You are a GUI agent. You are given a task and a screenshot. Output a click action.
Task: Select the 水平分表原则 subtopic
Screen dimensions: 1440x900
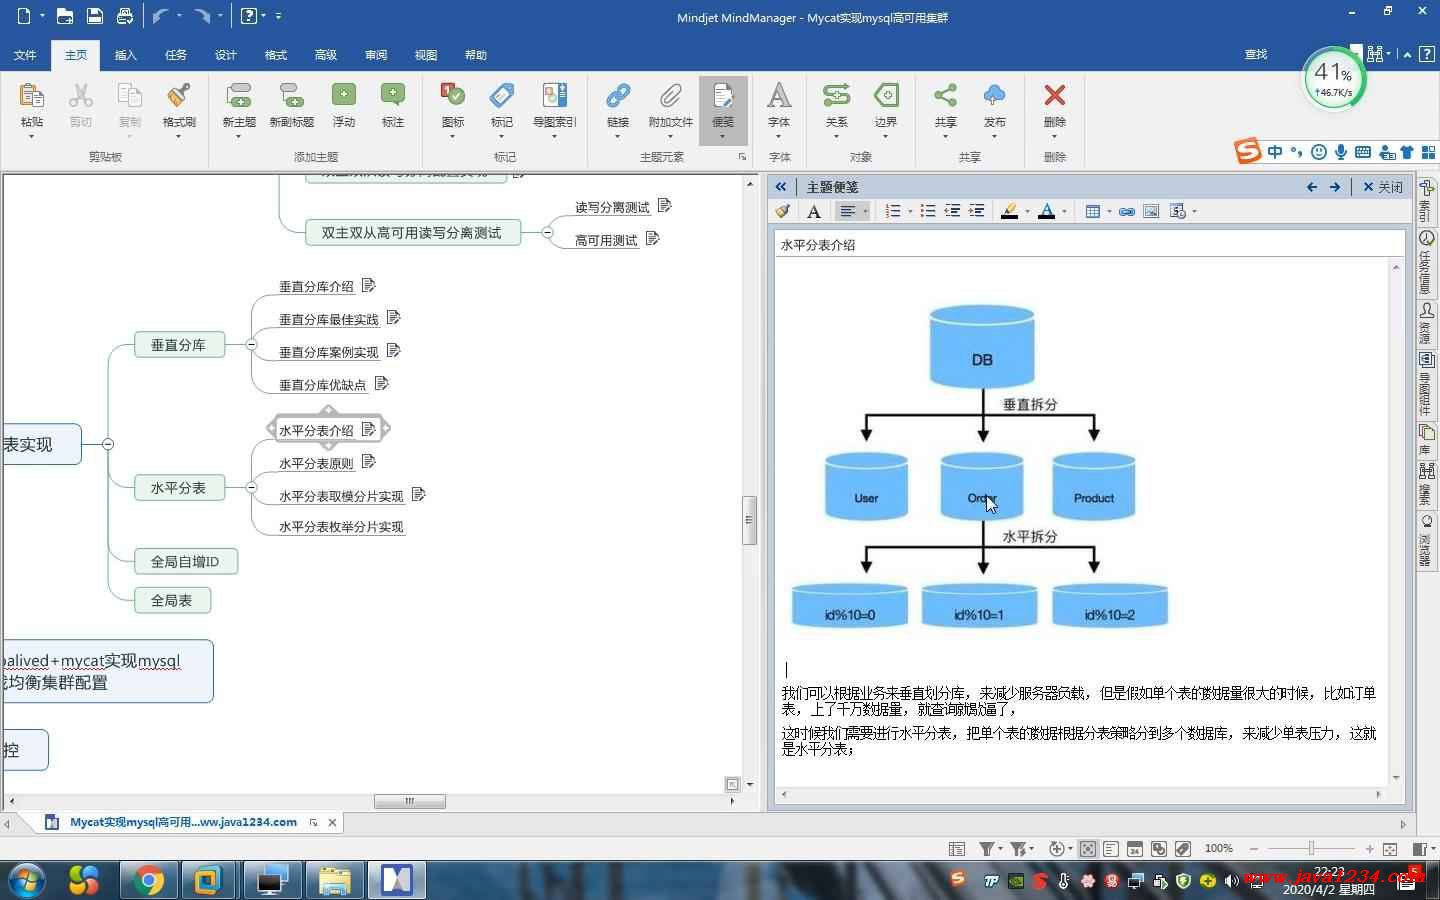[x=316, y=463]
